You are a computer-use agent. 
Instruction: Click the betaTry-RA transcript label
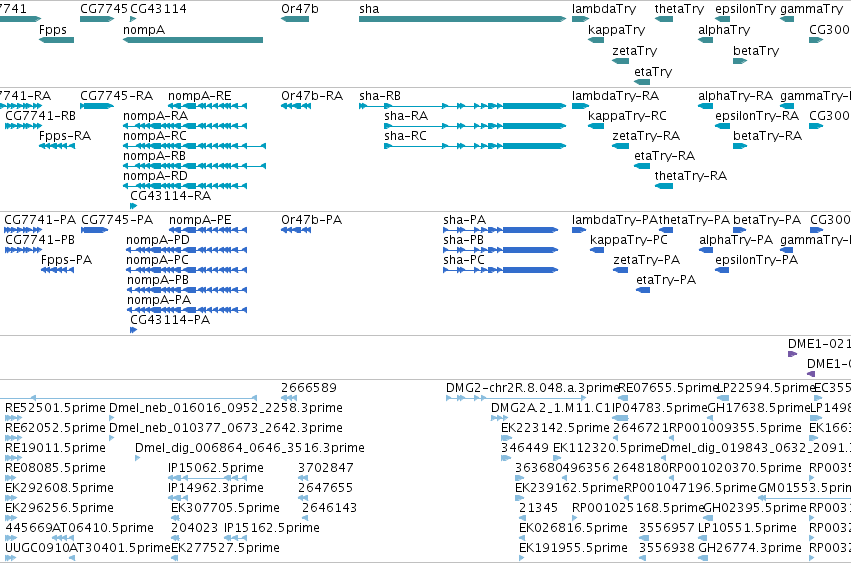click(767, 136)
